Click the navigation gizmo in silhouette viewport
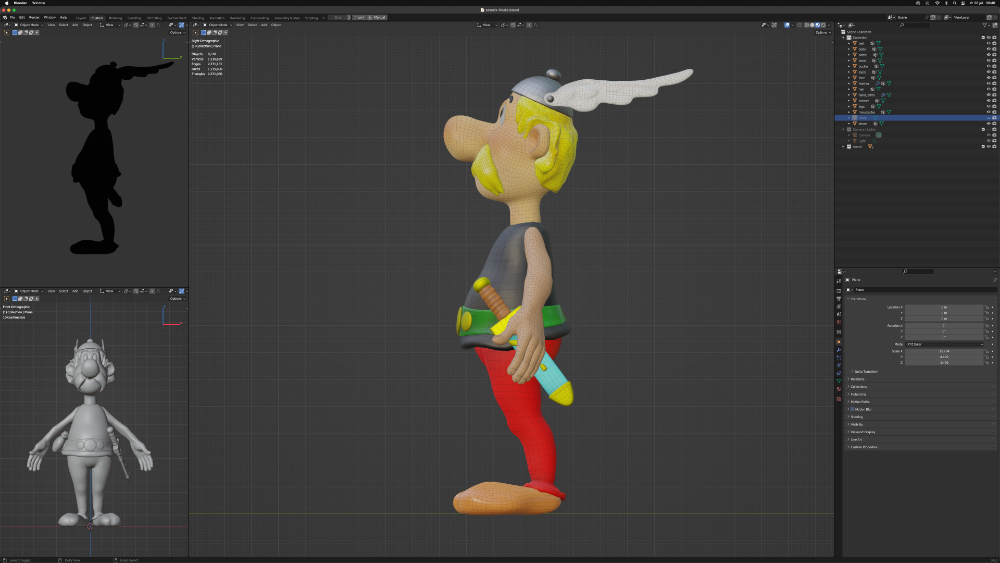Image resolution: width=1000 pixels, height=563 pixels. [171, 50]
